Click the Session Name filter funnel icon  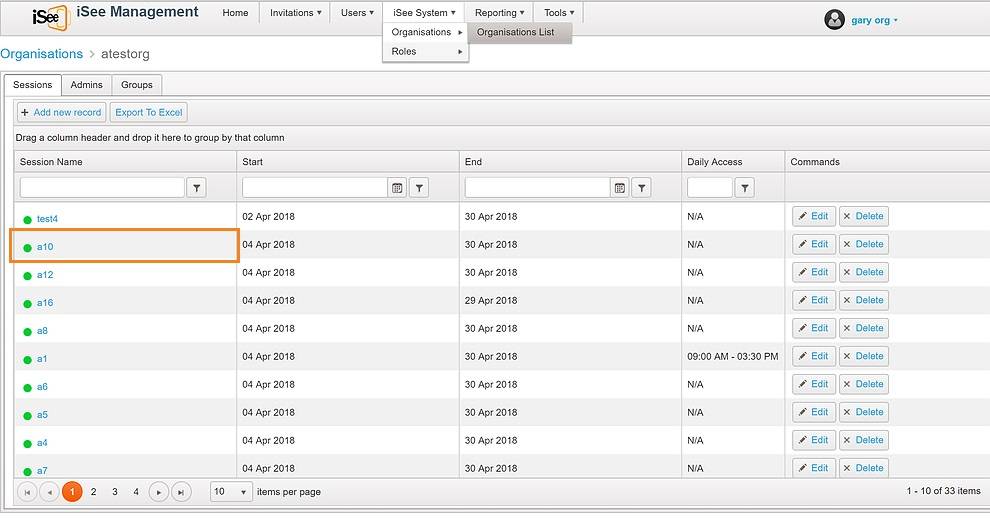coord(196,188)
